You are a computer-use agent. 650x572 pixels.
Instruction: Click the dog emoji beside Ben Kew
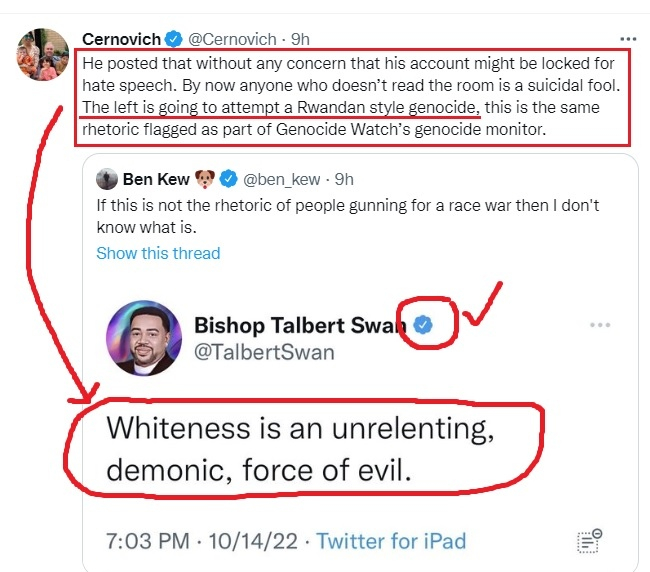click(205, 180)
